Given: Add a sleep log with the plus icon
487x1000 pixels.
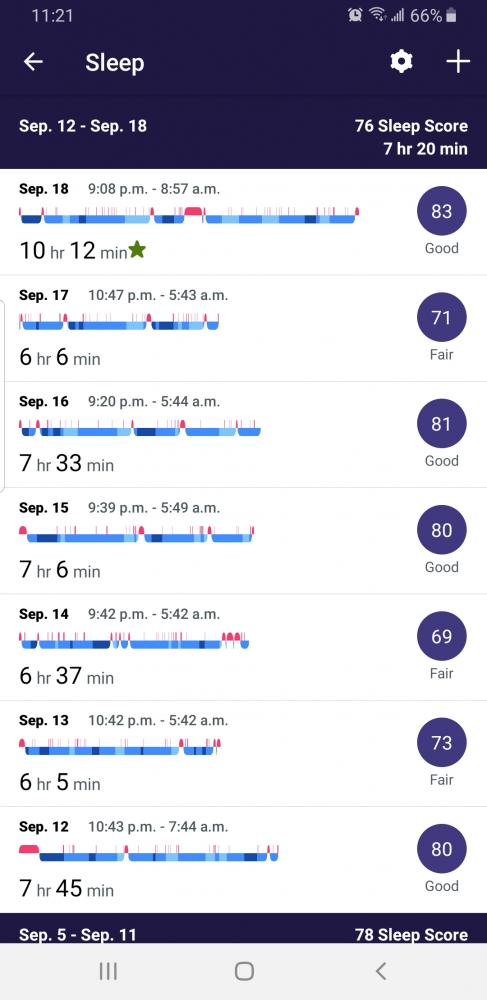Looking at the screenshot, I should point(458,62).
